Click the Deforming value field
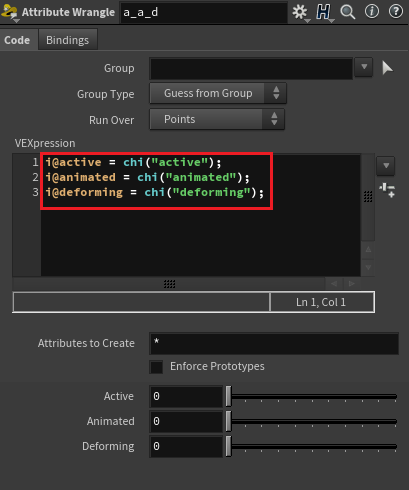Image resolution: width=409 pixels, height=490 pixels. [186, 446]
